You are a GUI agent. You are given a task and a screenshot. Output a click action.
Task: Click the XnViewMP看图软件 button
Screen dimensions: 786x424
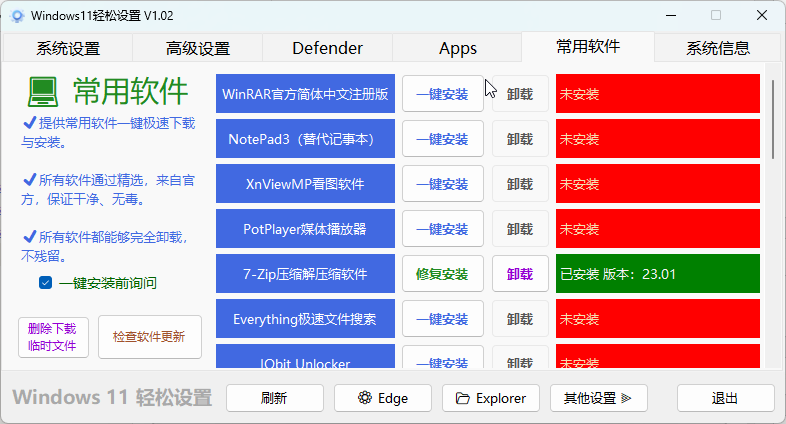point(305,184)
